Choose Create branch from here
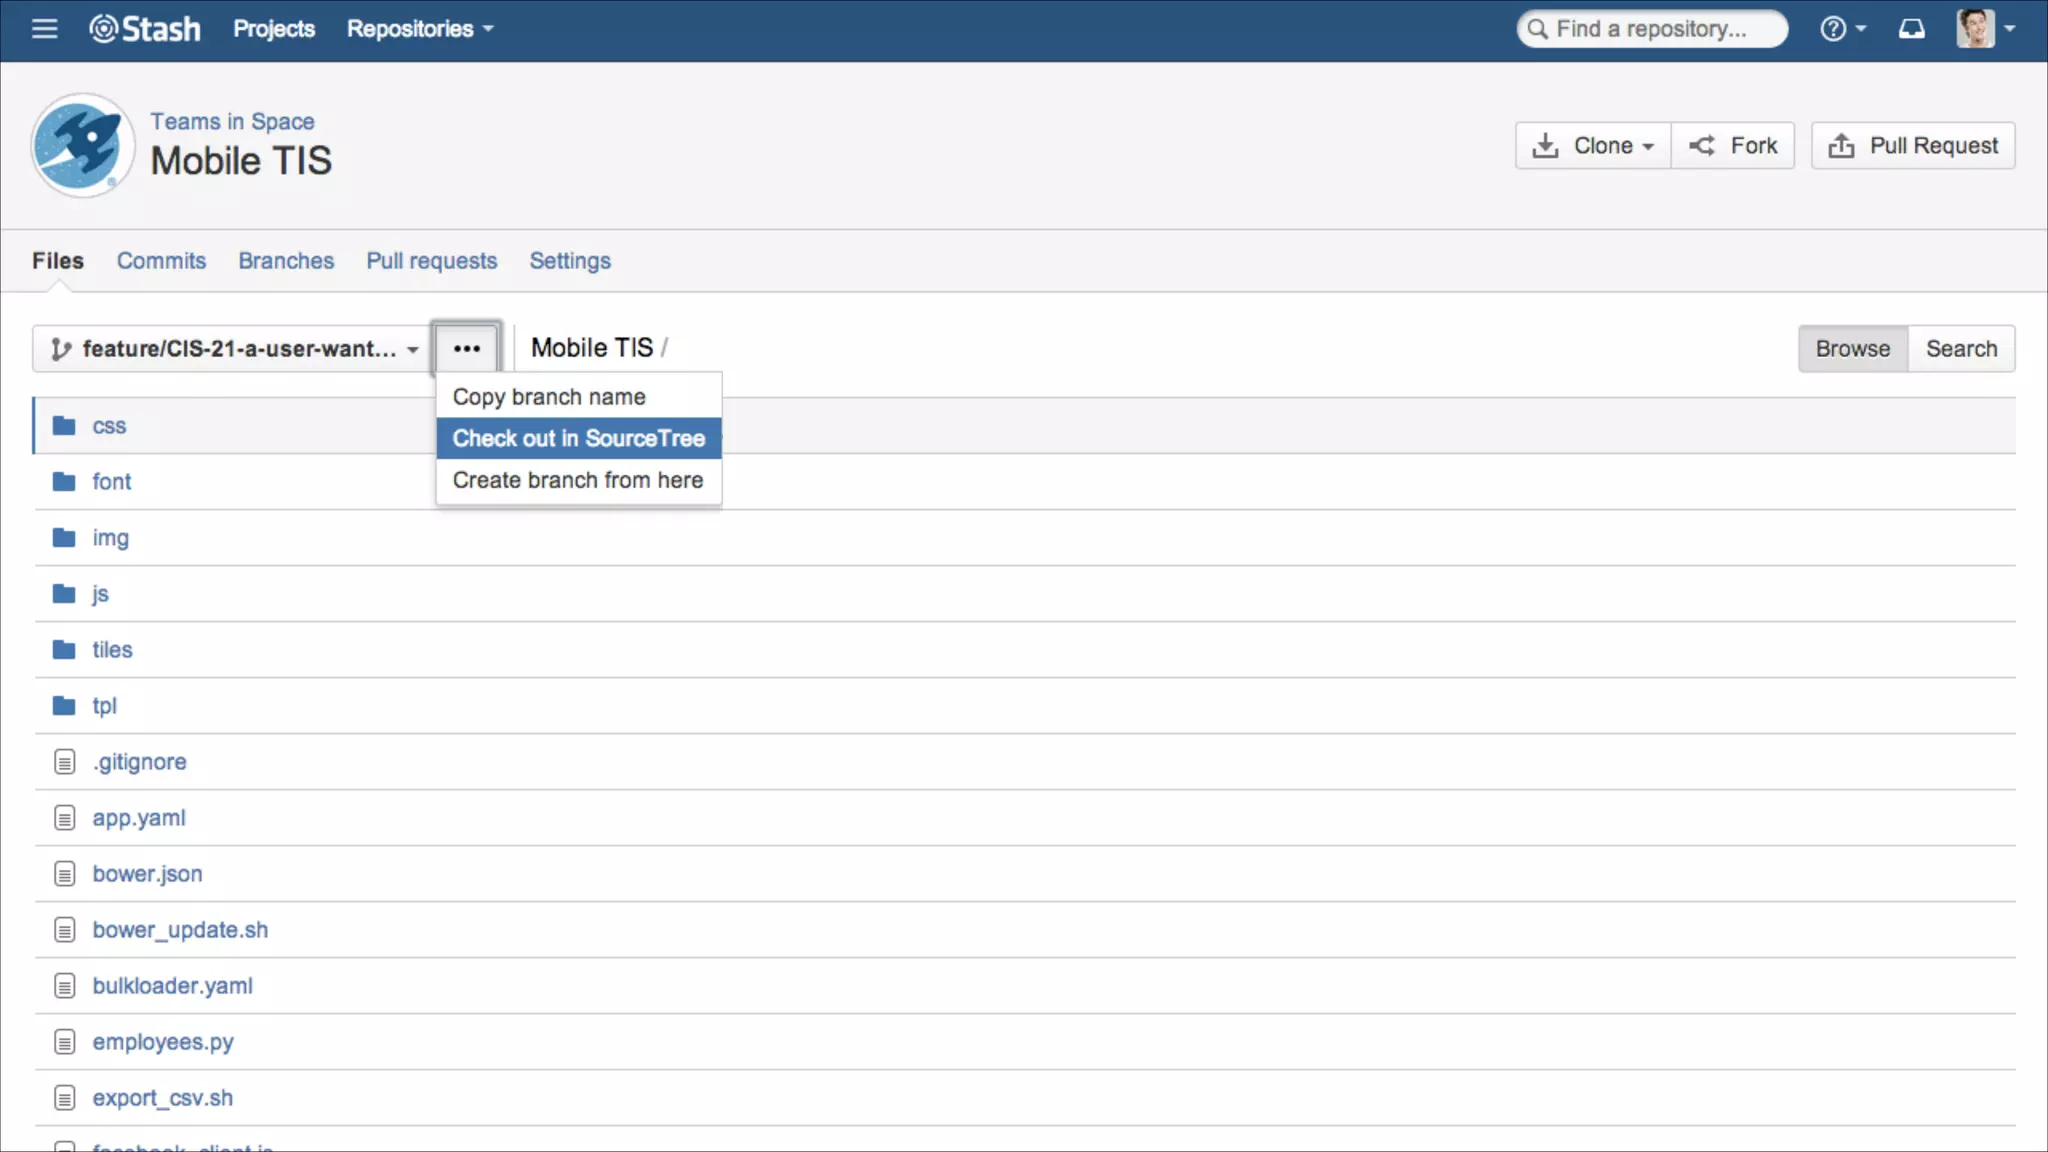 click(578, 480)
